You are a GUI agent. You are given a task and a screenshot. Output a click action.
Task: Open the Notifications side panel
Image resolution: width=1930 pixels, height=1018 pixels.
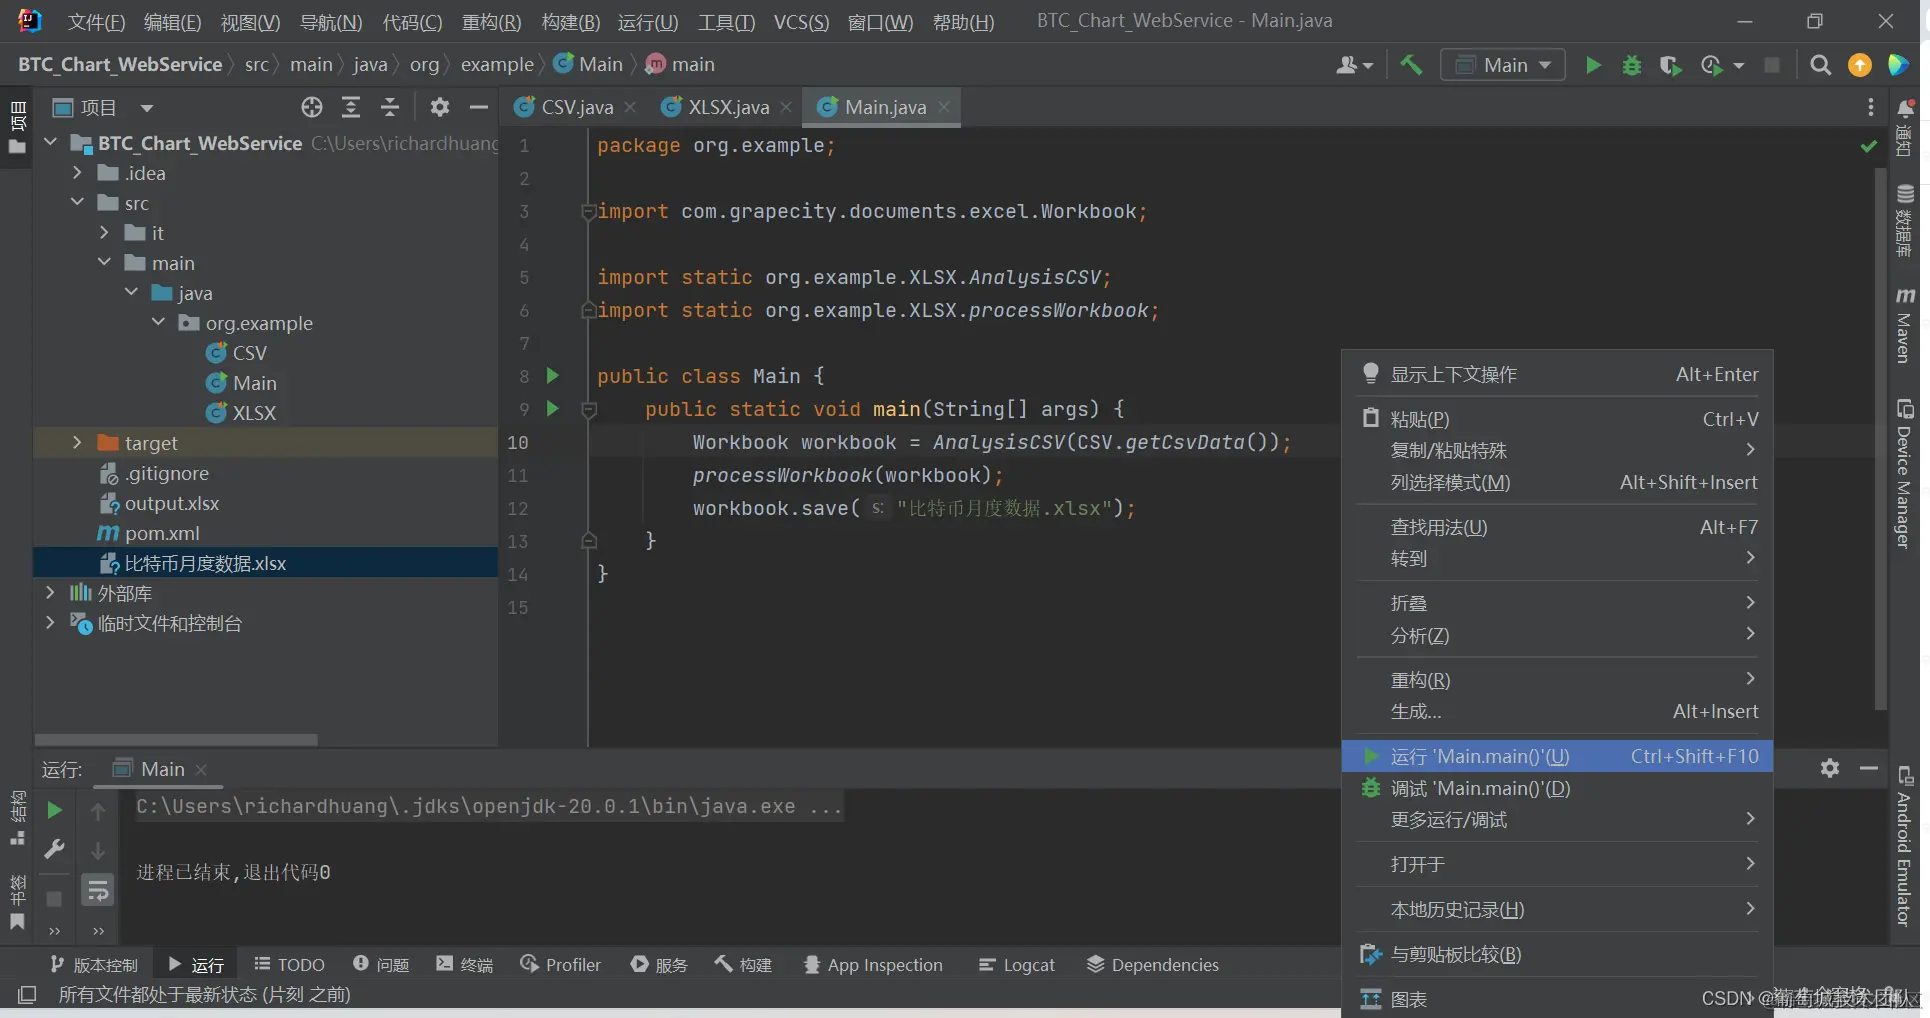[x=1905, y=127]
